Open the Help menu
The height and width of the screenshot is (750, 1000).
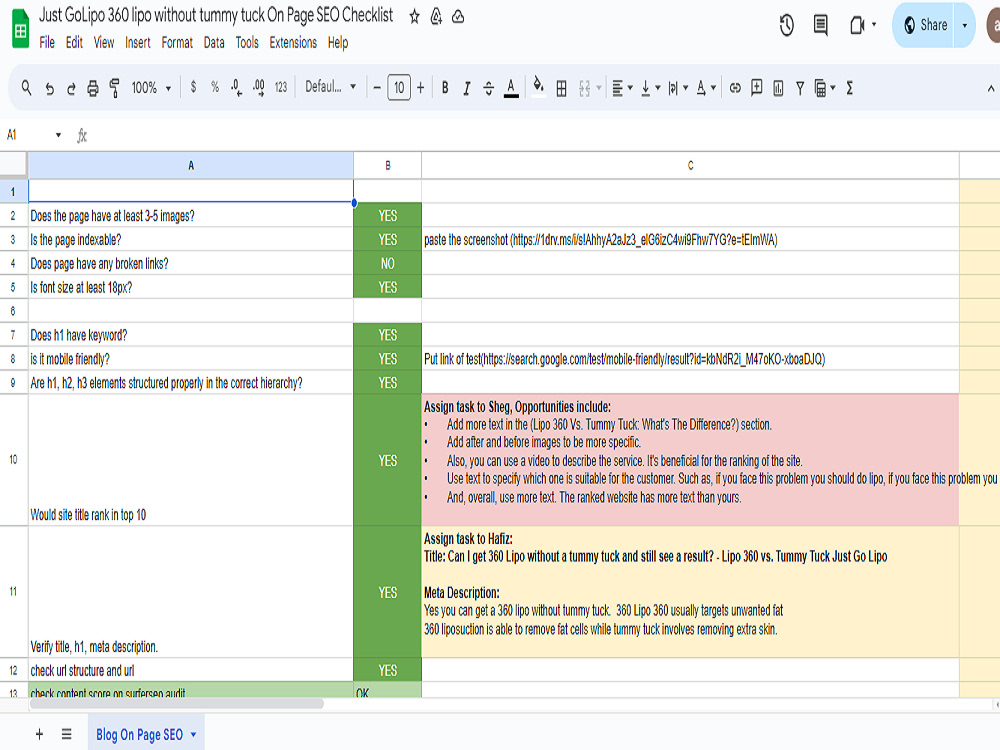pyautogui.click(x=338, y=43)
